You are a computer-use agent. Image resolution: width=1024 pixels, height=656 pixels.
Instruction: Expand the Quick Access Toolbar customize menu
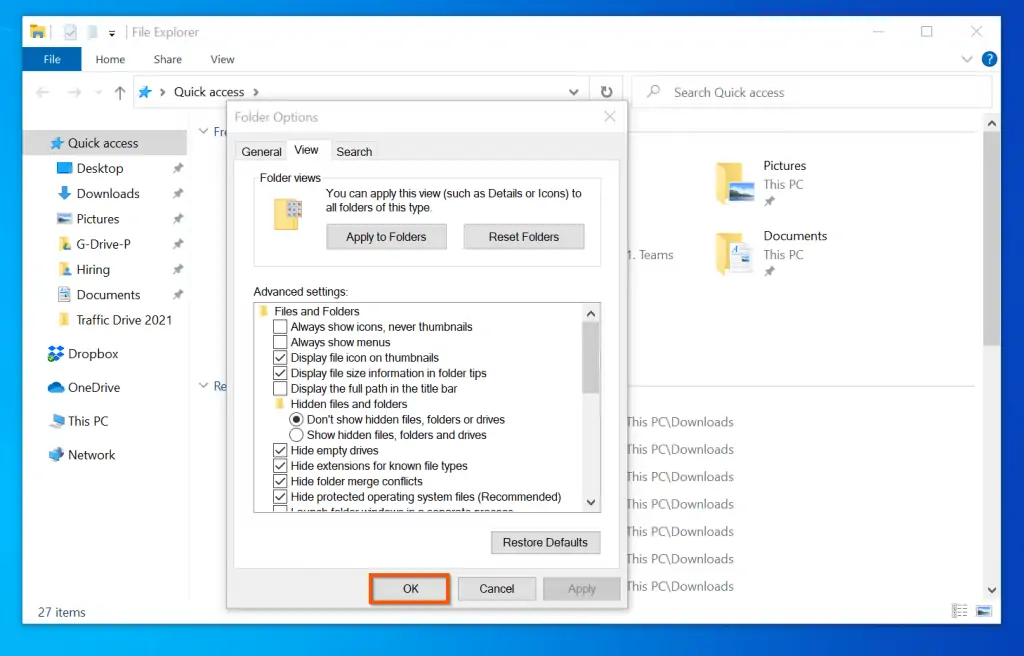pyautogui.click(x=111, y=31)
